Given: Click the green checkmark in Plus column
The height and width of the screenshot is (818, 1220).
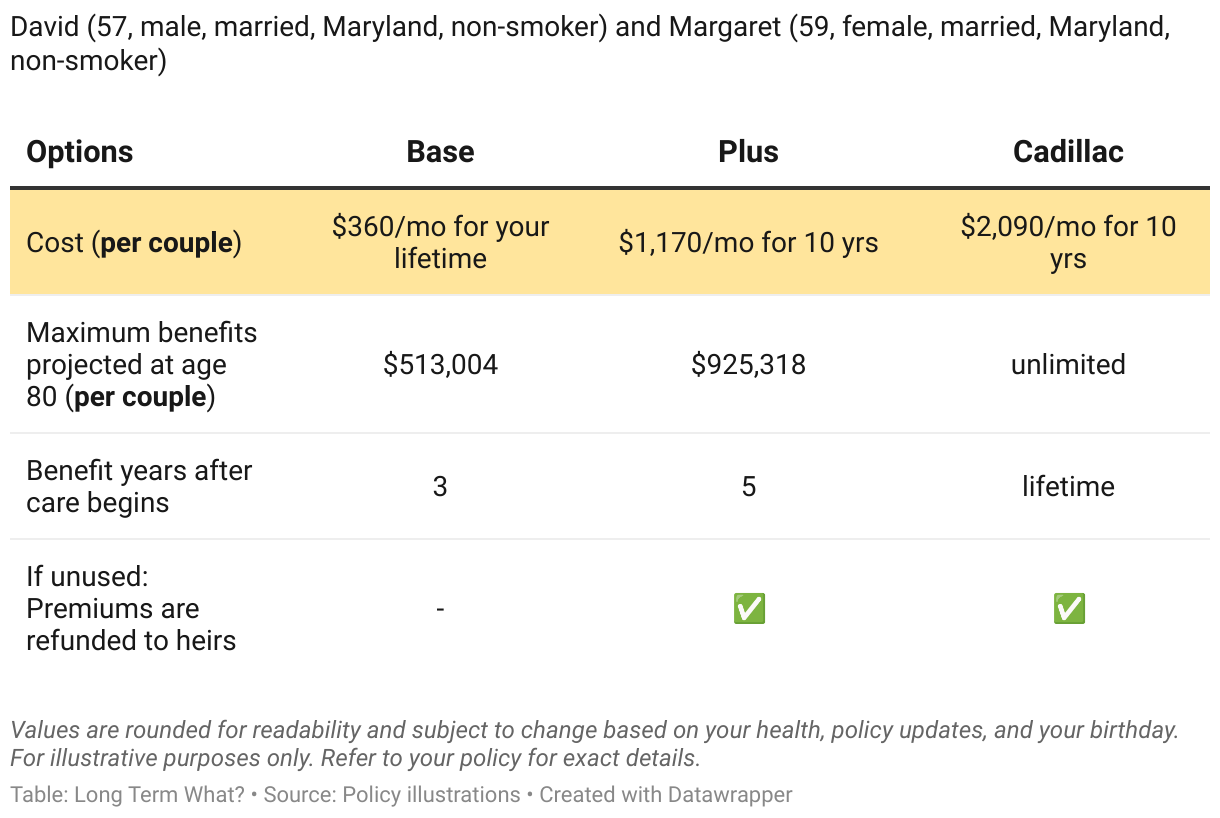Looking at the screenshot, I should 749,609.
